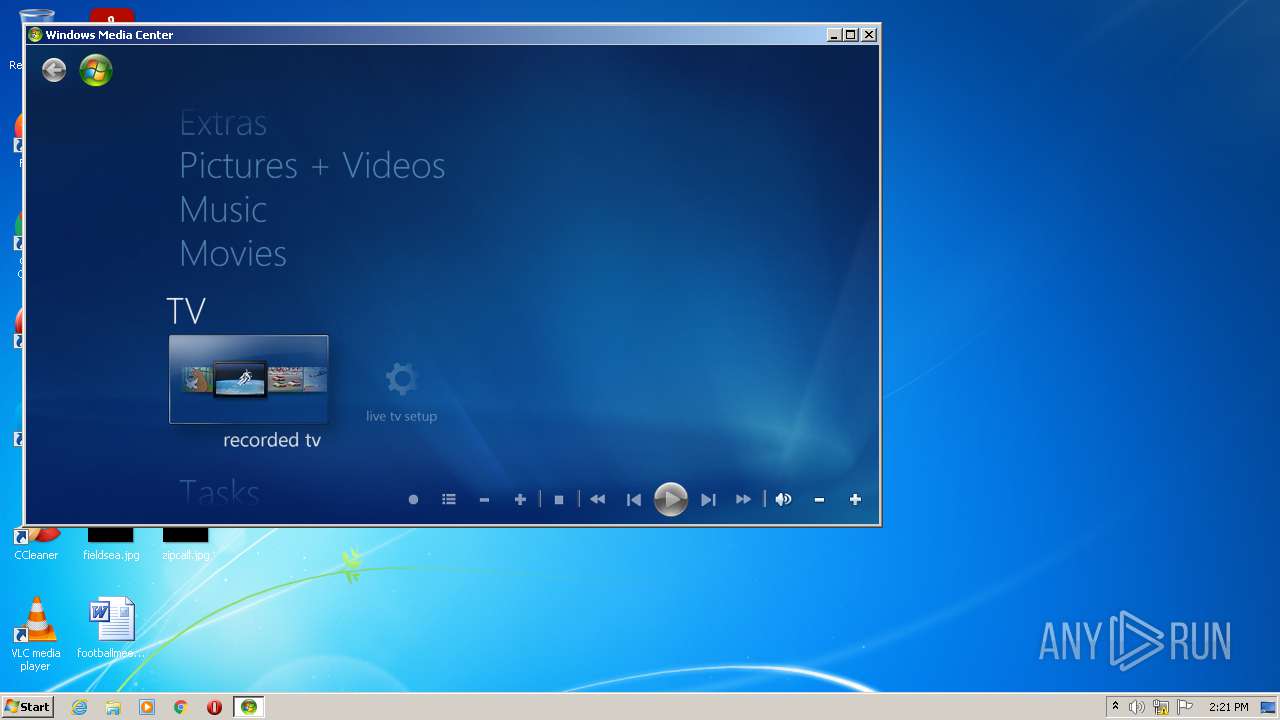Image resolution: width=1280 pixels, height=720 pixels.
Task: Maximize the Windows Media Center window
Action: pyautogui.click(x=851, y=35)
